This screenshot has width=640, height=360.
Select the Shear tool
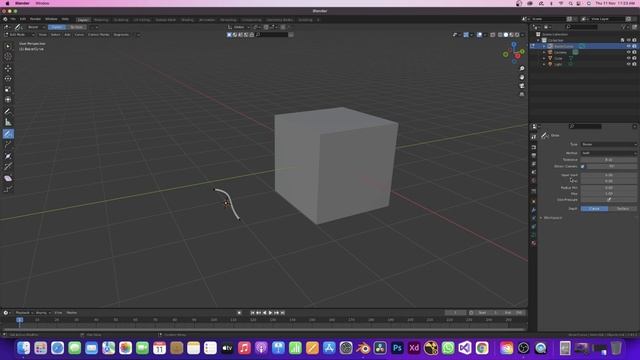(x=8, y=178)
